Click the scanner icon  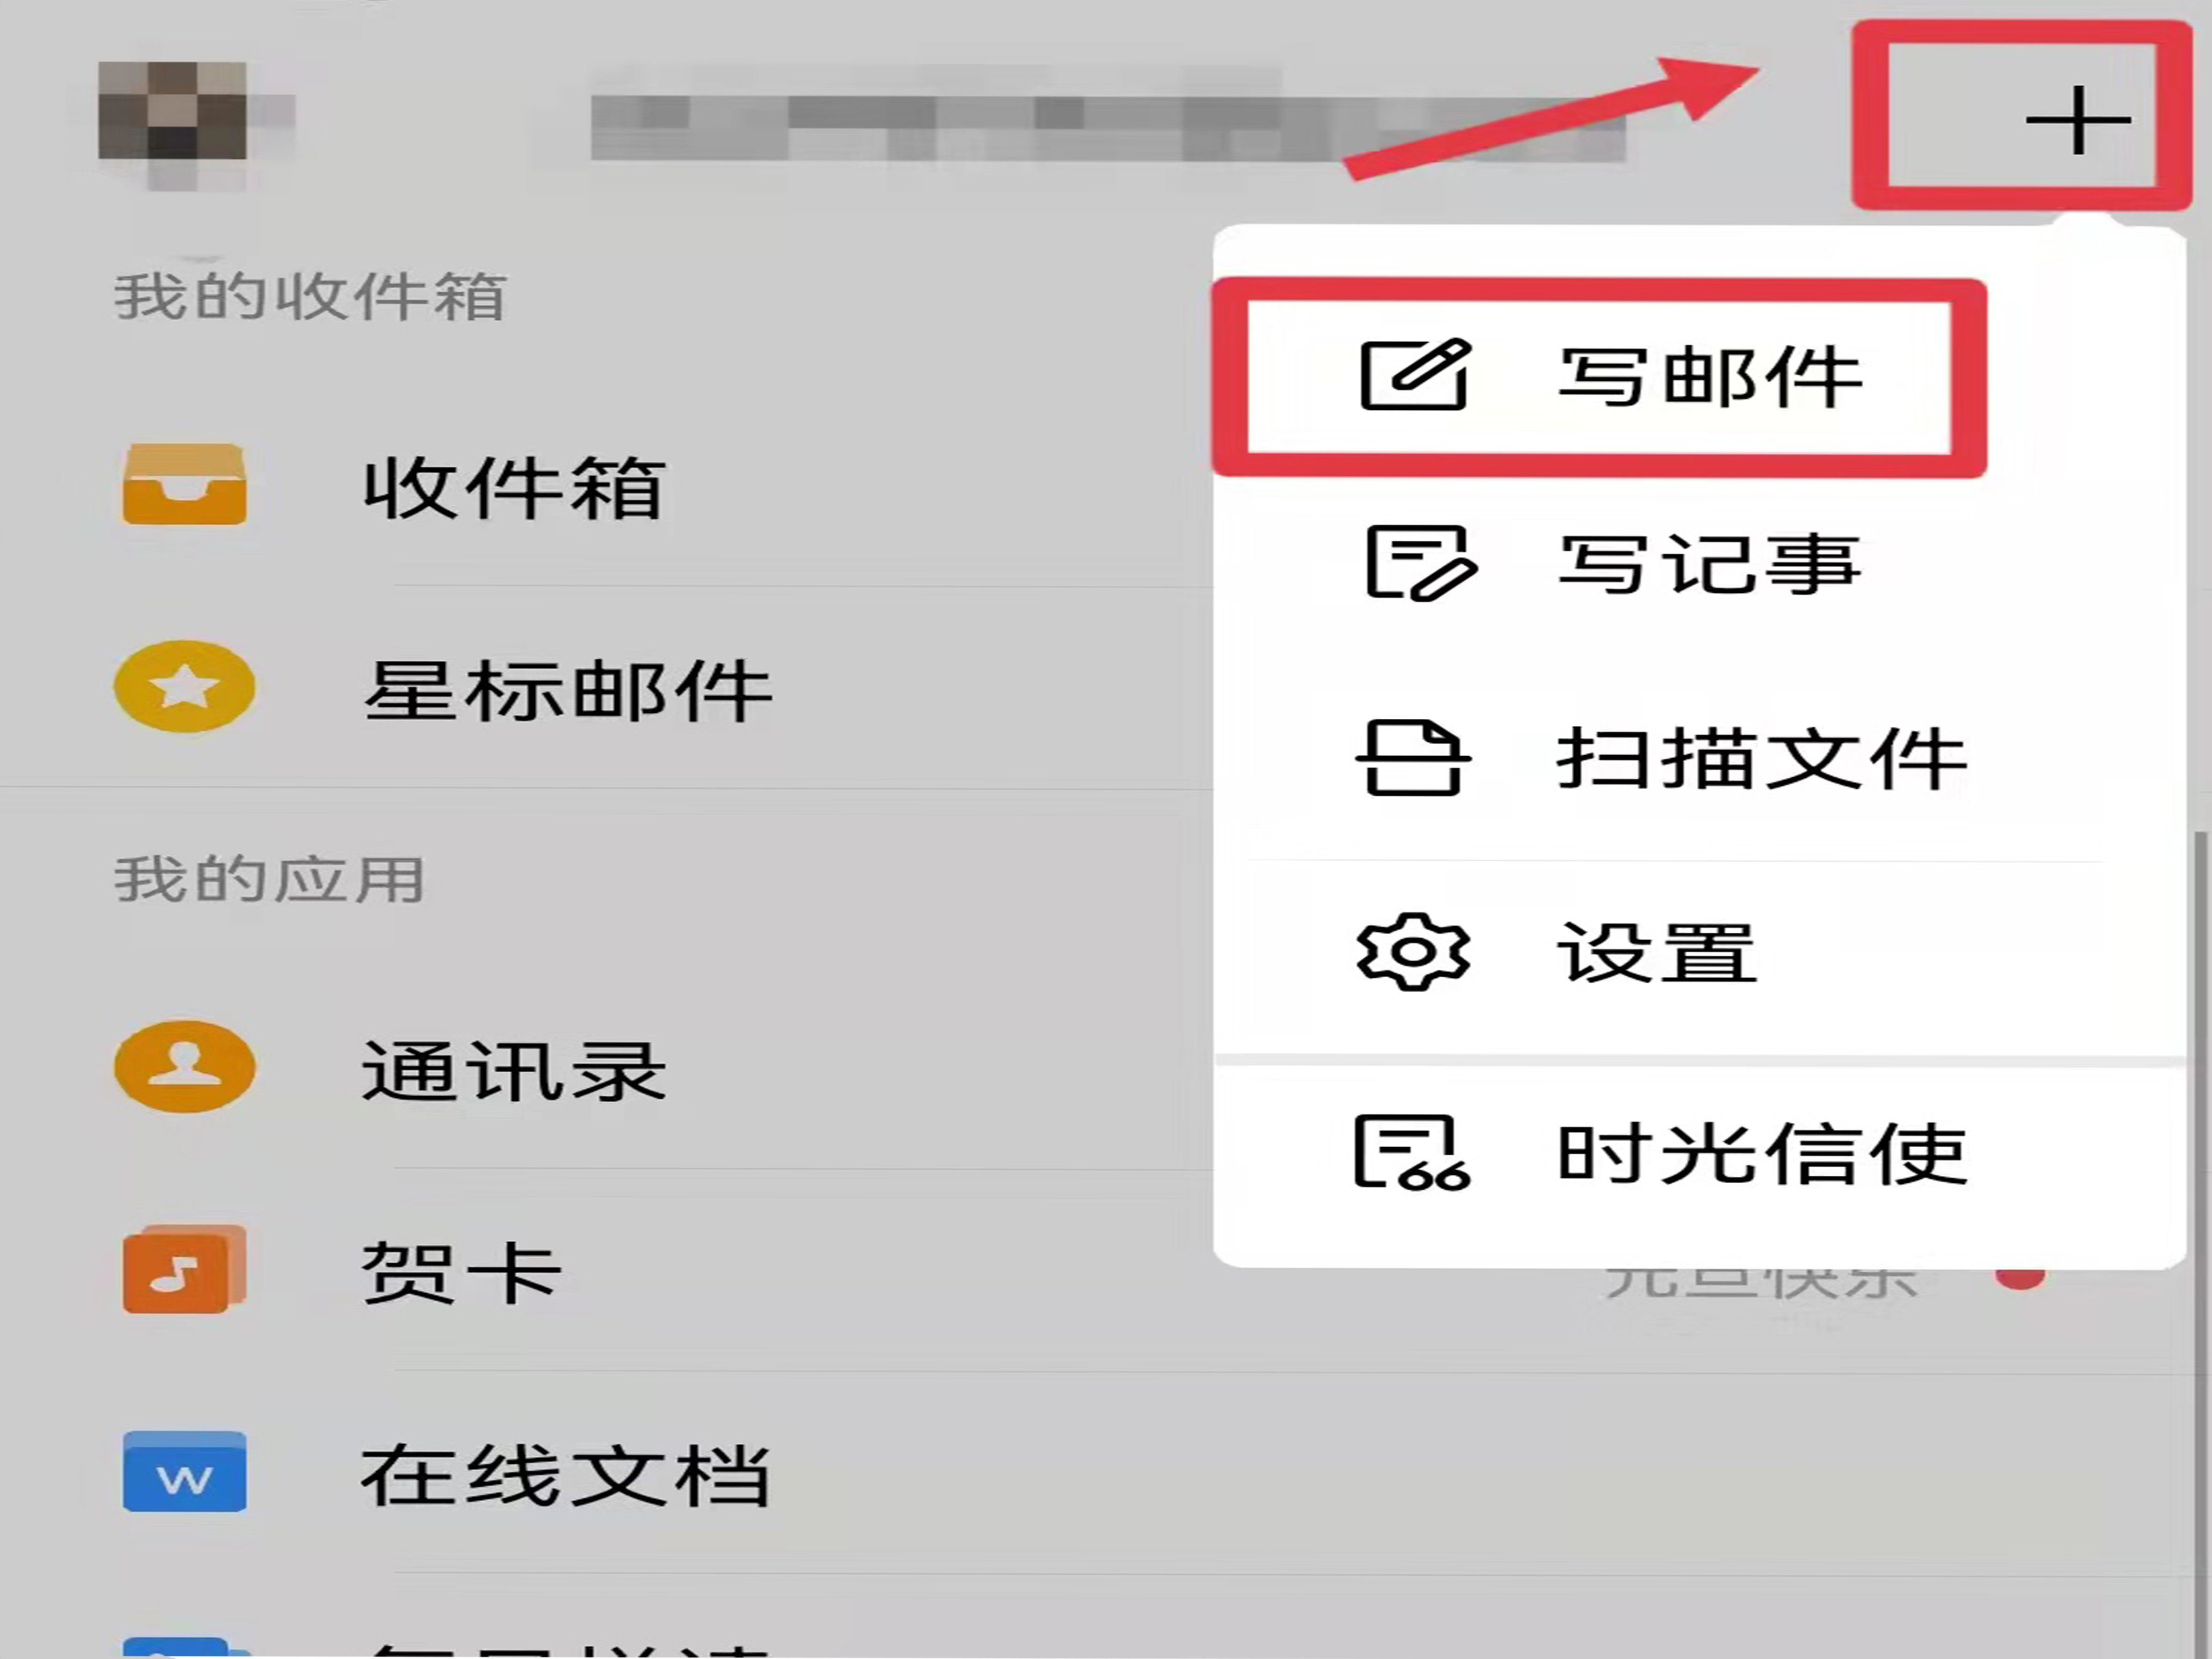coord(1413,758)
